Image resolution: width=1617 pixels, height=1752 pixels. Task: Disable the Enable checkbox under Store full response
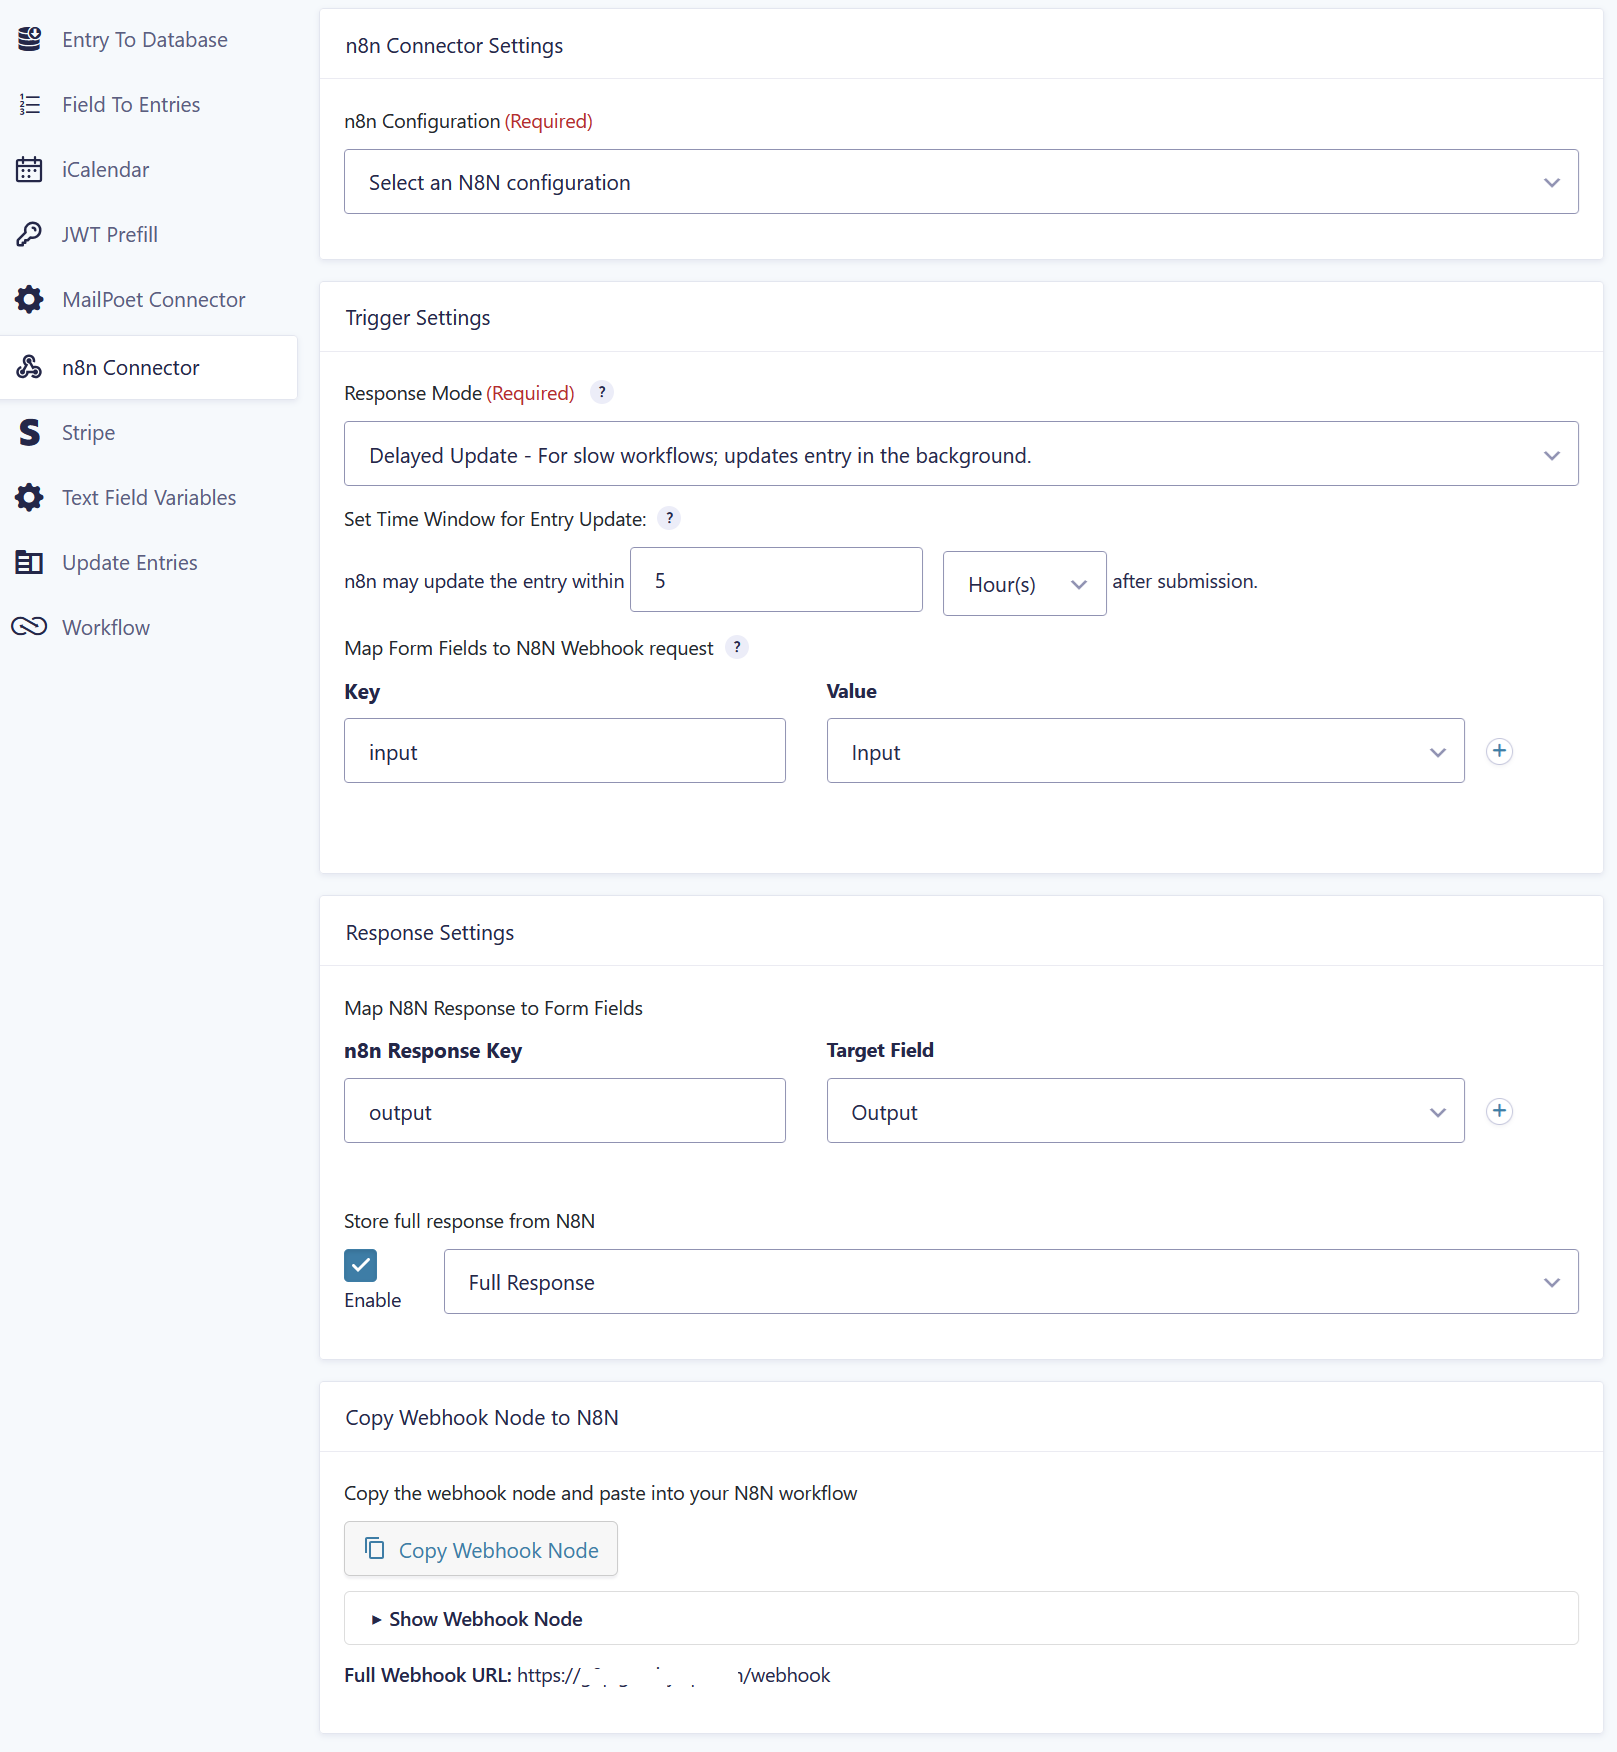tap(360, 1265)
